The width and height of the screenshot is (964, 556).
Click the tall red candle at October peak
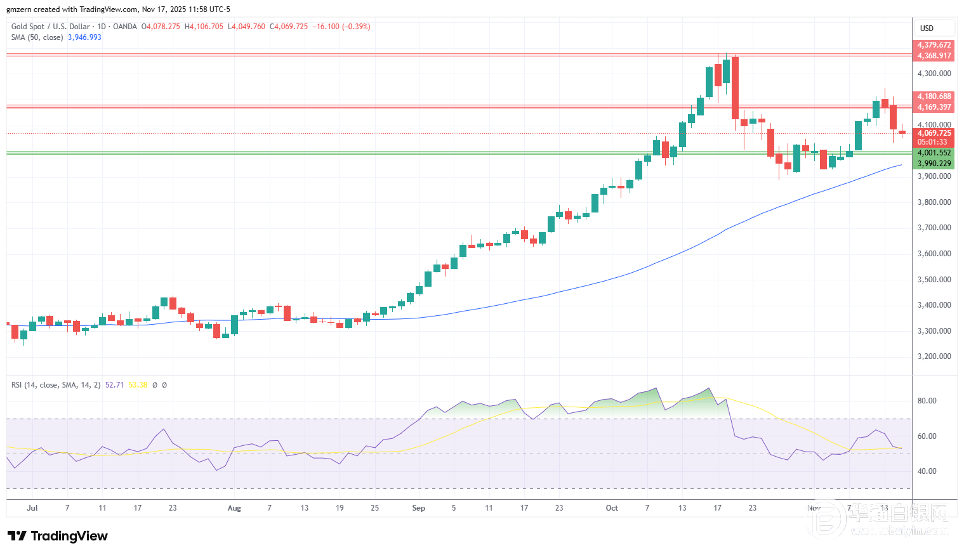(x=735, y=87)
